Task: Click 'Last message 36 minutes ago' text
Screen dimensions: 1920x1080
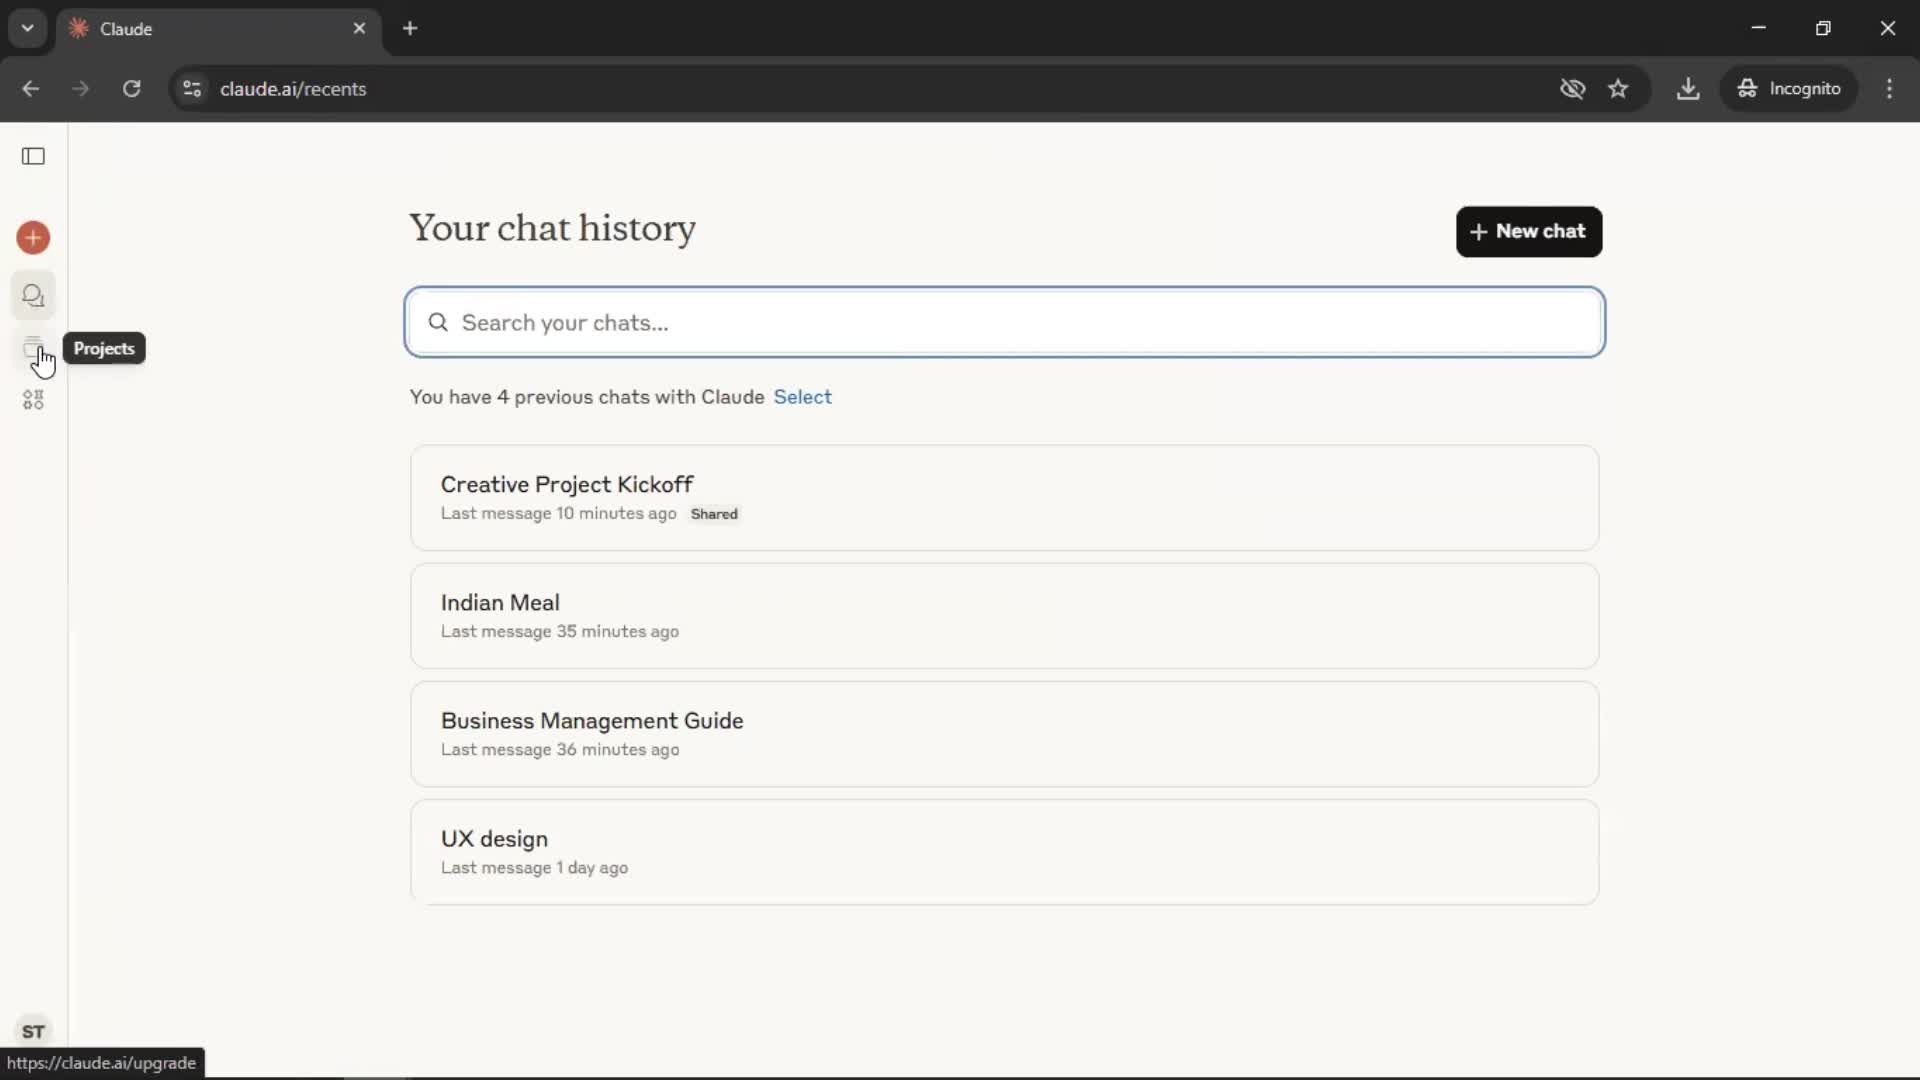Action: [x=560, y=750]
